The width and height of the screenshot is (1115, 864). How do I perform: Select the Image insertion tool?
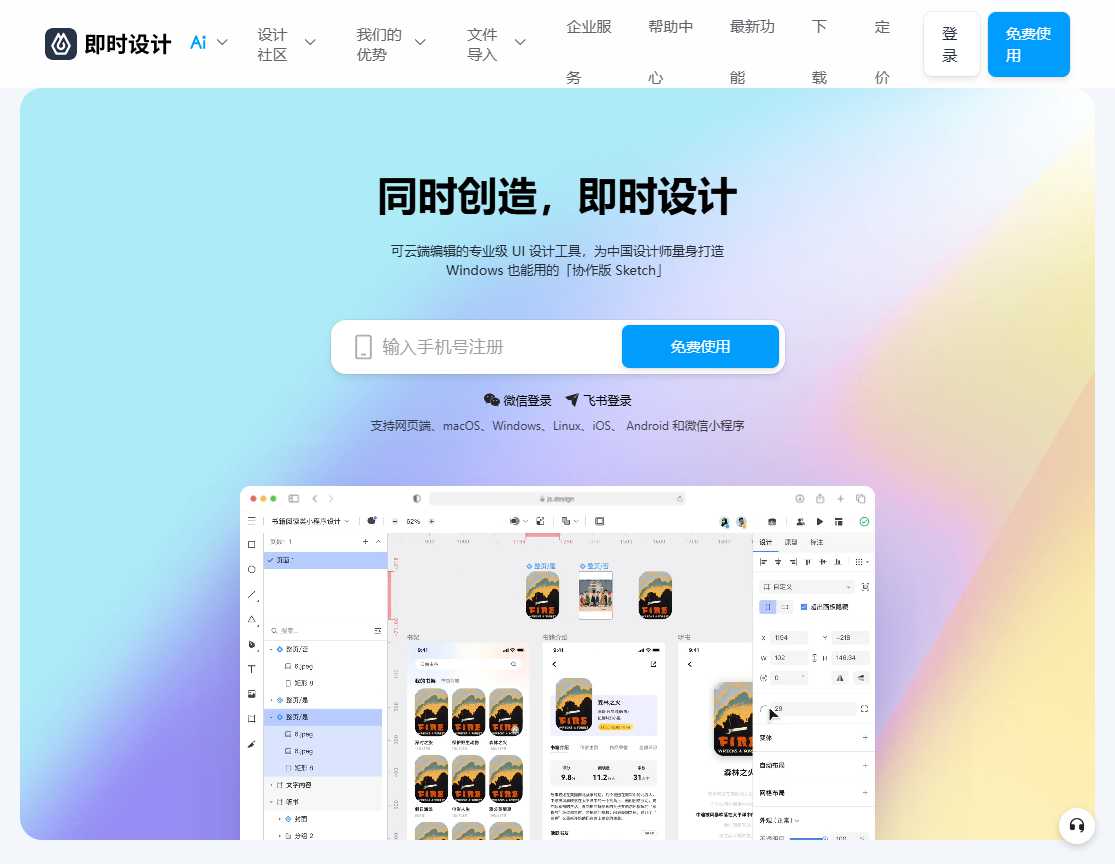252,693
